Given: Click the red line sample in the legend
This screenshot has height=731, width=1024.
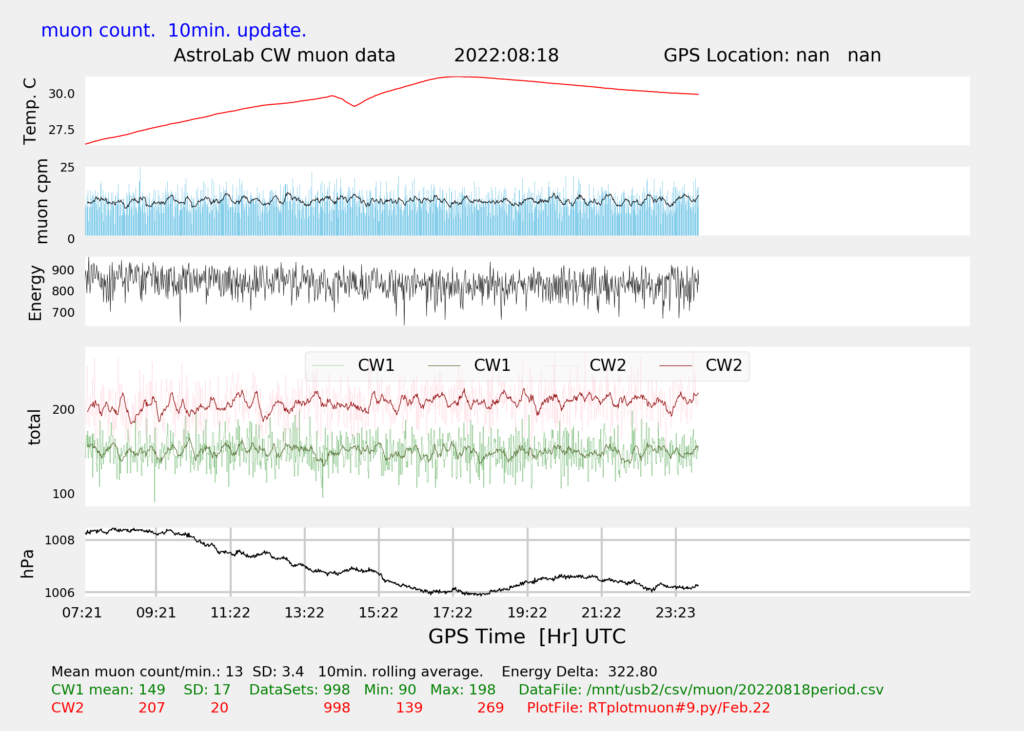Looking at the screenshot, I should pos(676,366).
